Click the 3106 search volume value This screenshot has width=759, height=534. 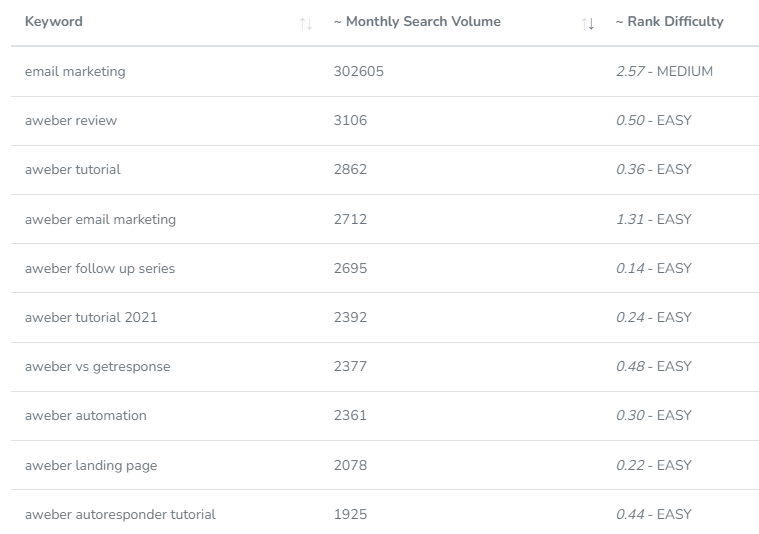(350, 121)
